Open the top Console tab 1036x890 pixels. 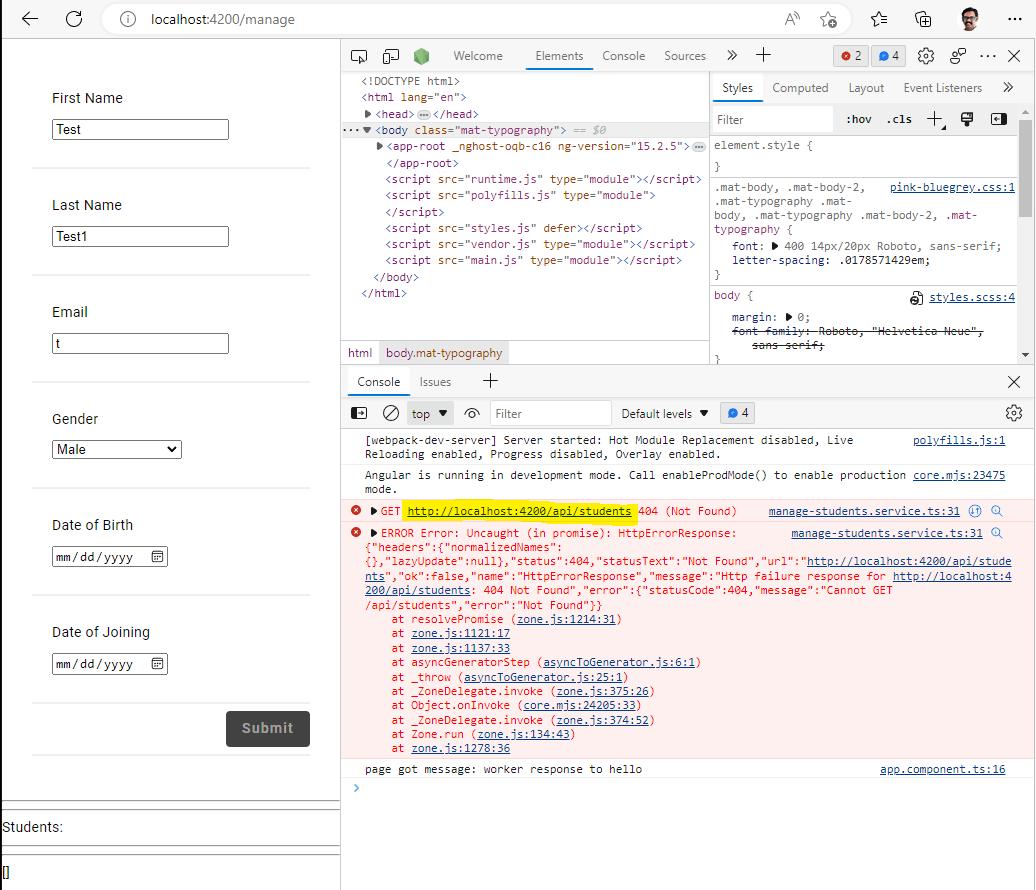coord(623,56)
